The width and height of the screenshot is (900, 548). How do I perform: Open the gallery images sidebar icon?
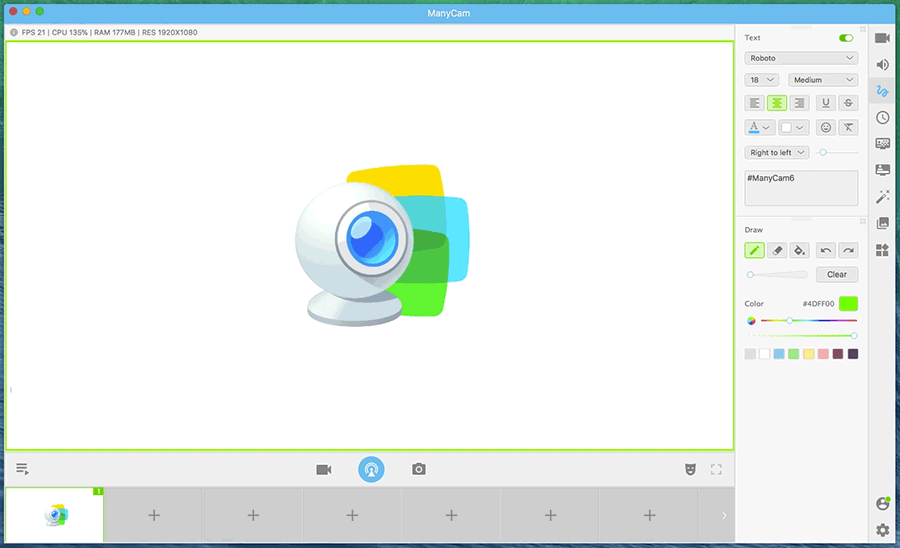click(882, 223)
